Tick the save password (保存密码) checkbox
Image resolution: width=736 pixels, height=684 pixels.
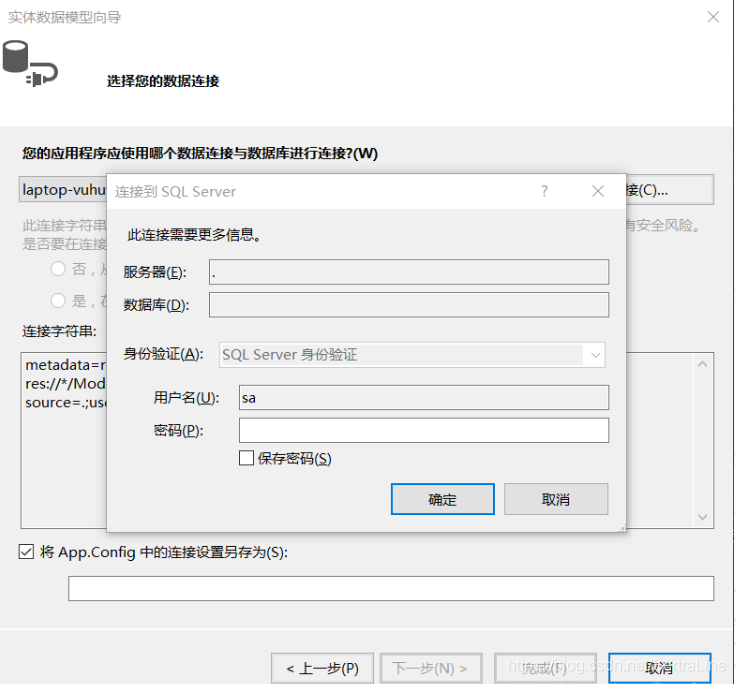point(246,458)
